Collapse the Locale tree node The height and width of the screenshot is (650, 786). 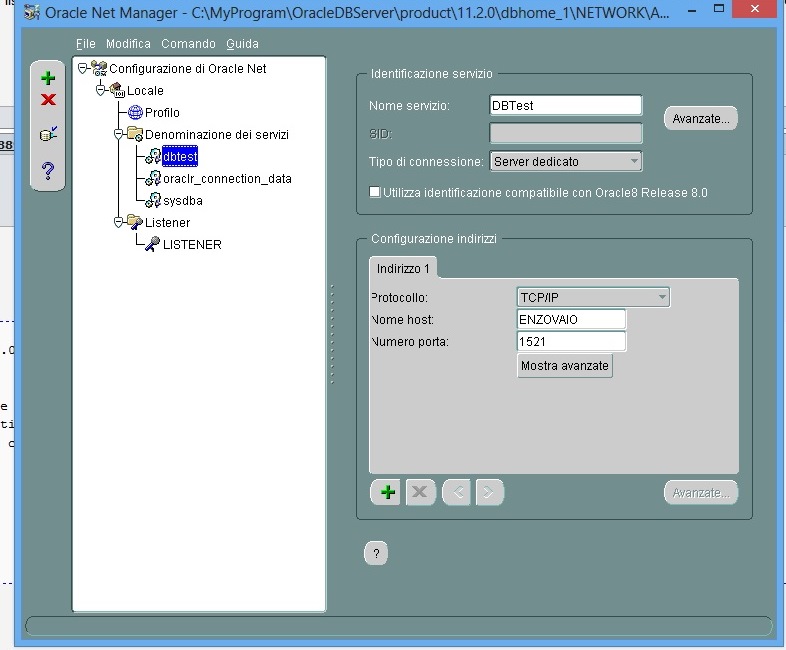tap(101, 90)
